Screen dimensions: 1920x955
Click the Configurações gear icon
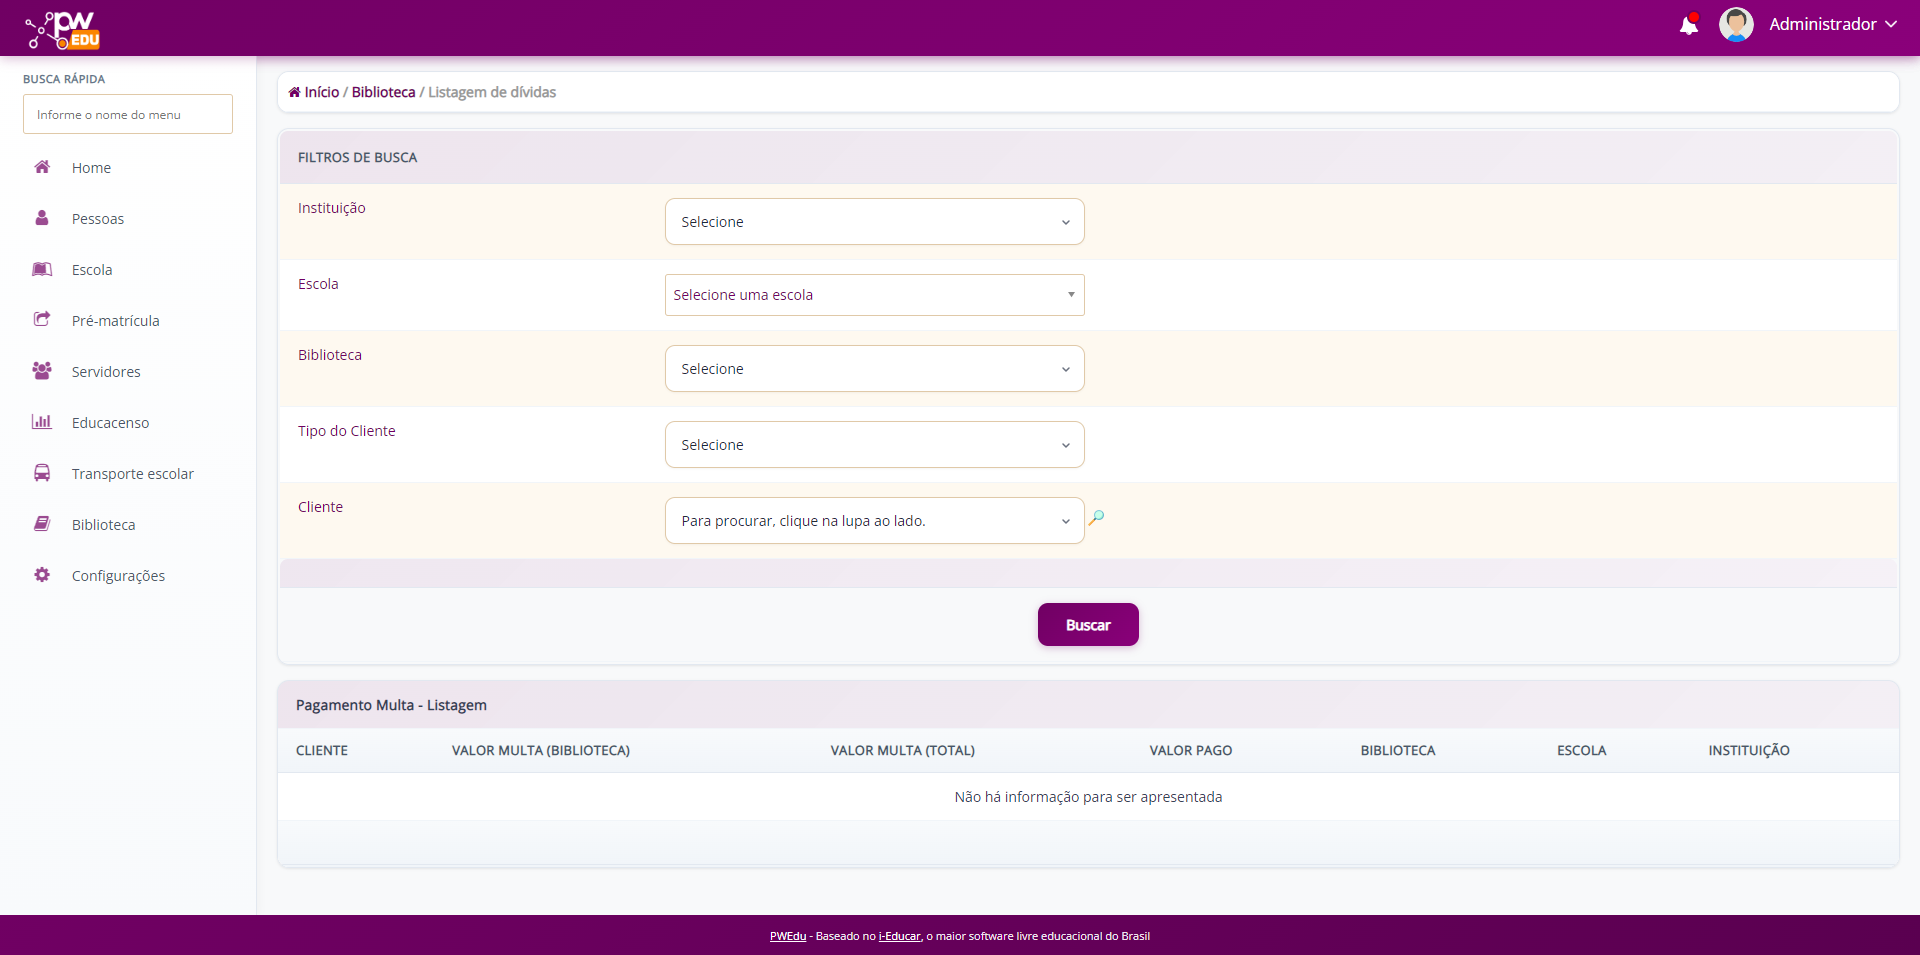[42, 575]
